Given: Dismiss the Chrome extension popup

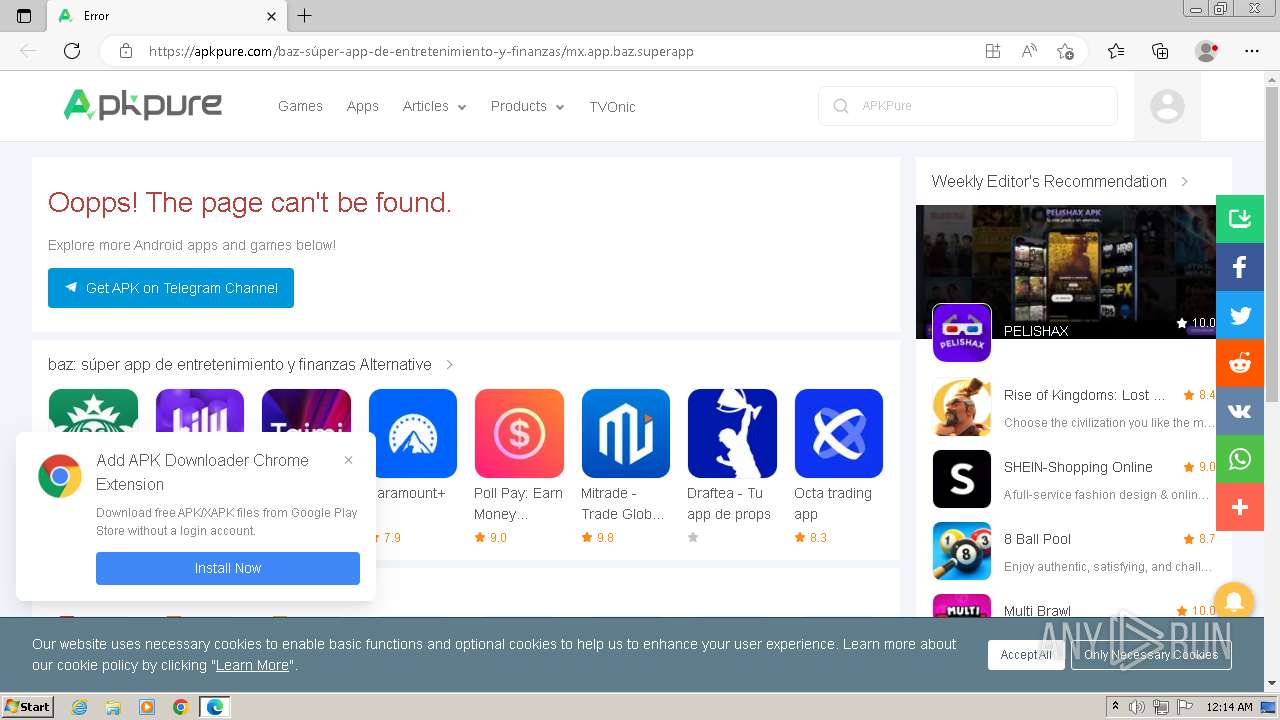Looking at the screenshot, I should pos(348,460).
